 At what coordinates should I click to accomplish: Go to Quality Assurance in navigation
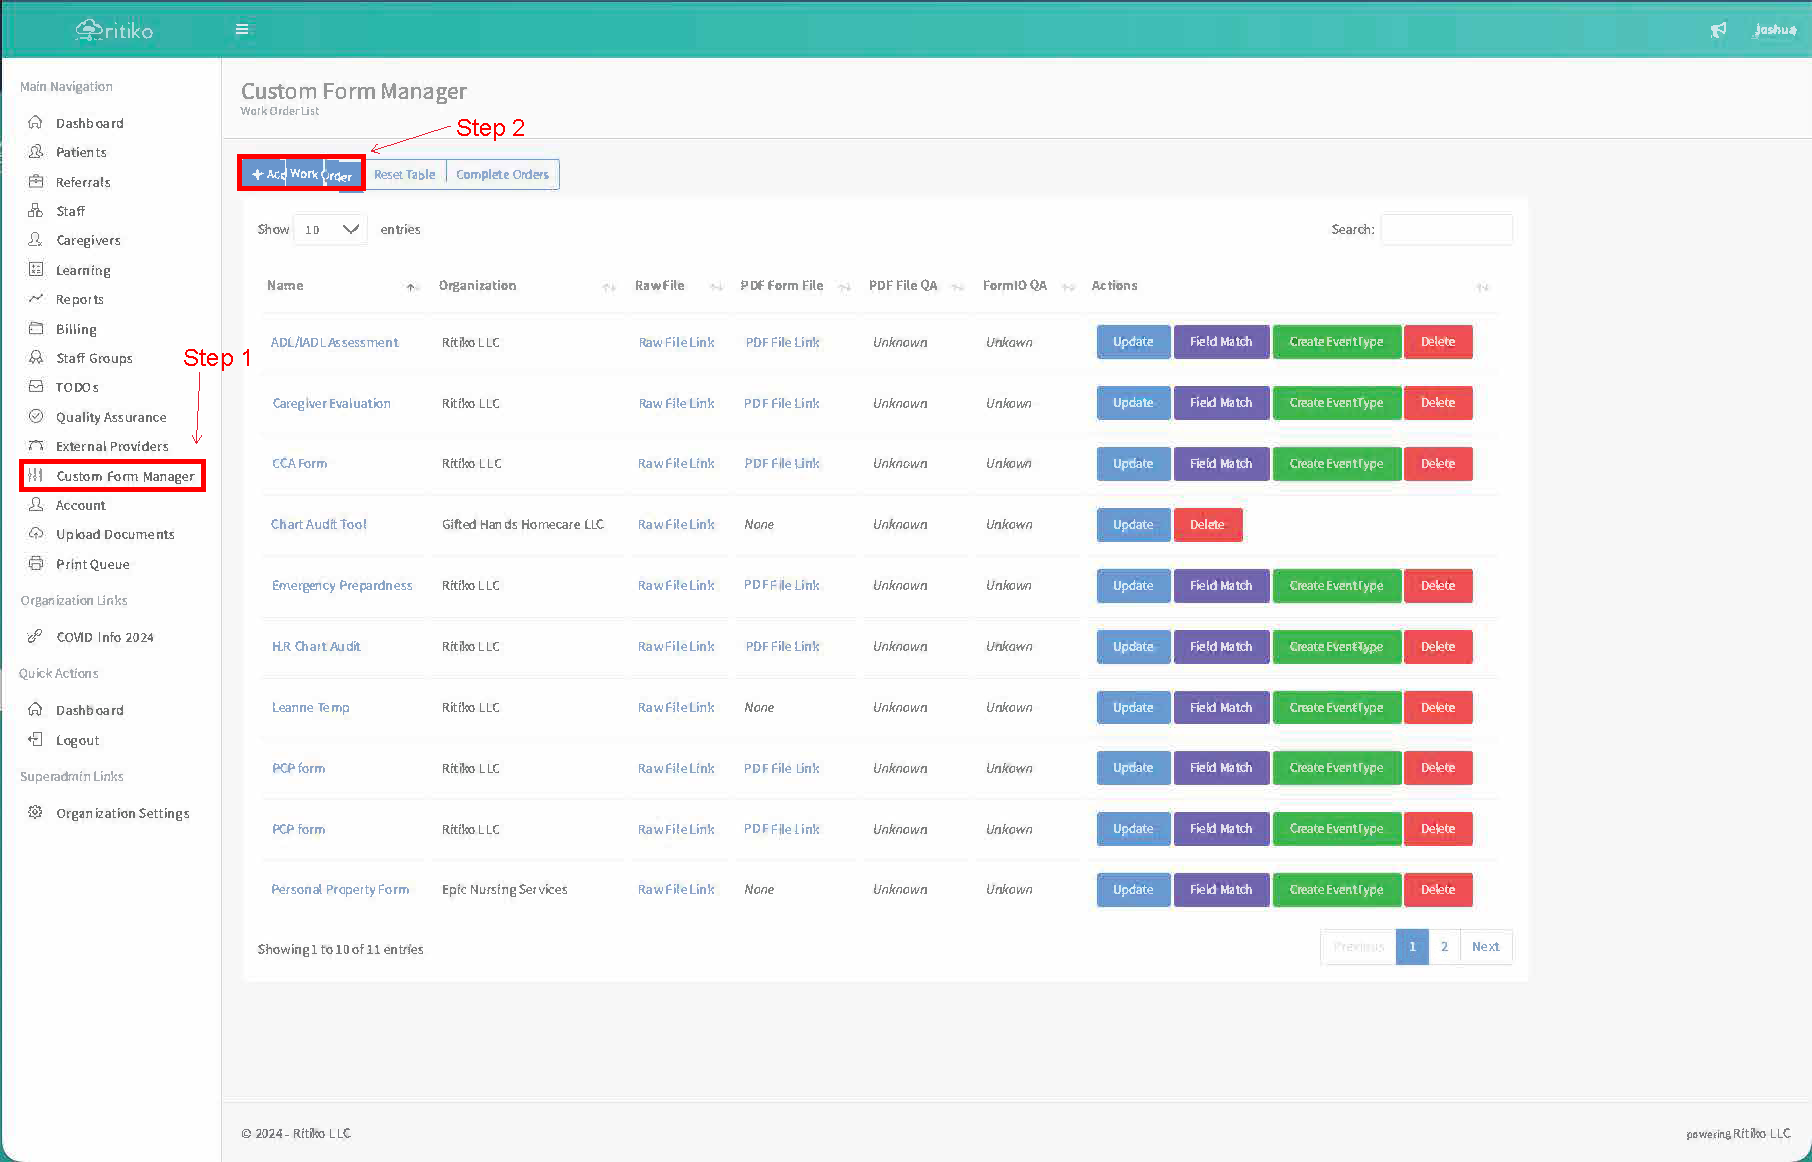(111, 417)
